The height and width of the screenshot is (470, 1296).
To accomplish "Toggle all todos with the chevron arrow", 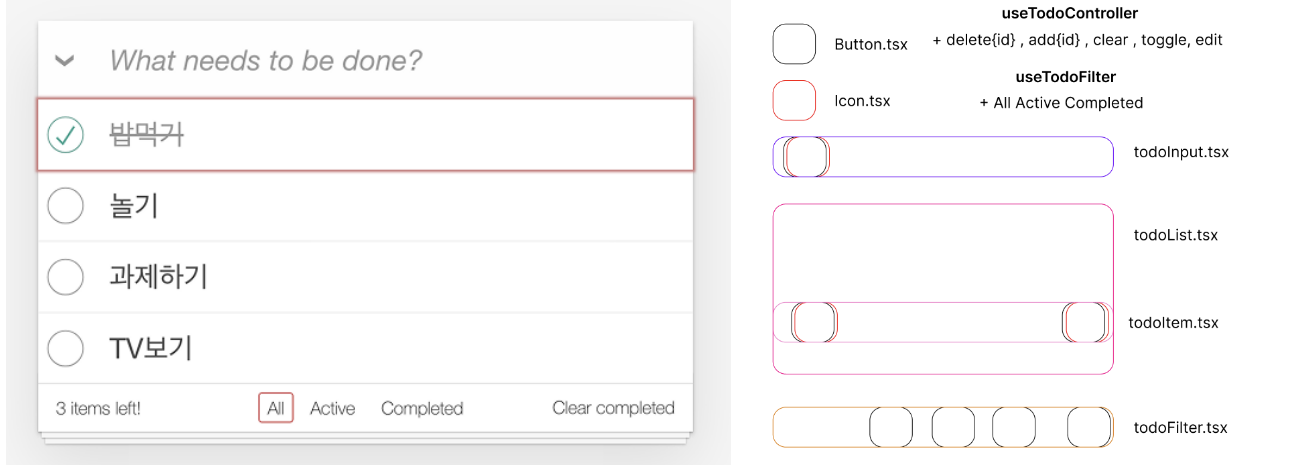I will pyautogui.click(x=64, y=61).
